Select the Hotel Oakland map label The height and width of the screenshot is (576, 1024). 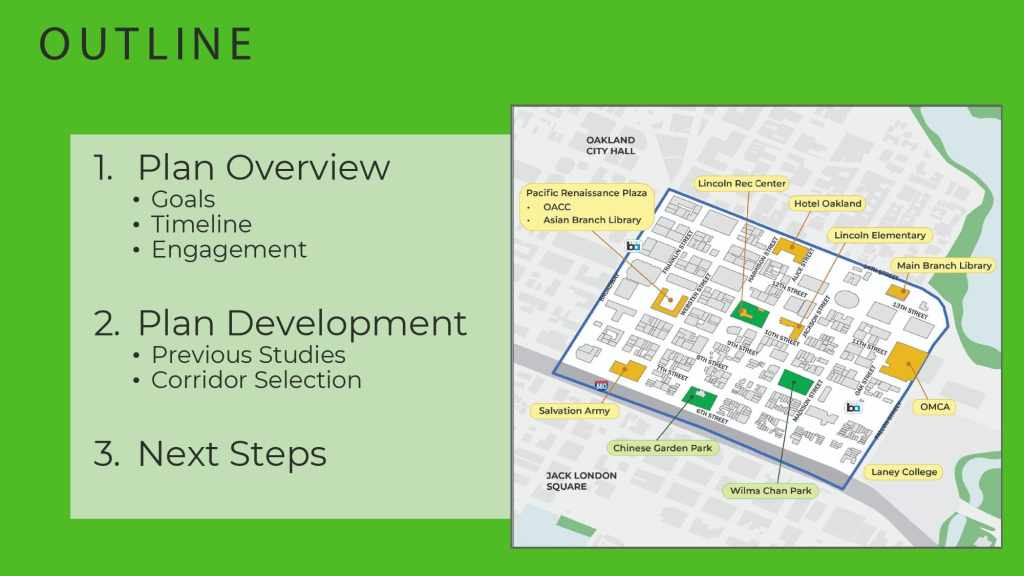[827, 204]
